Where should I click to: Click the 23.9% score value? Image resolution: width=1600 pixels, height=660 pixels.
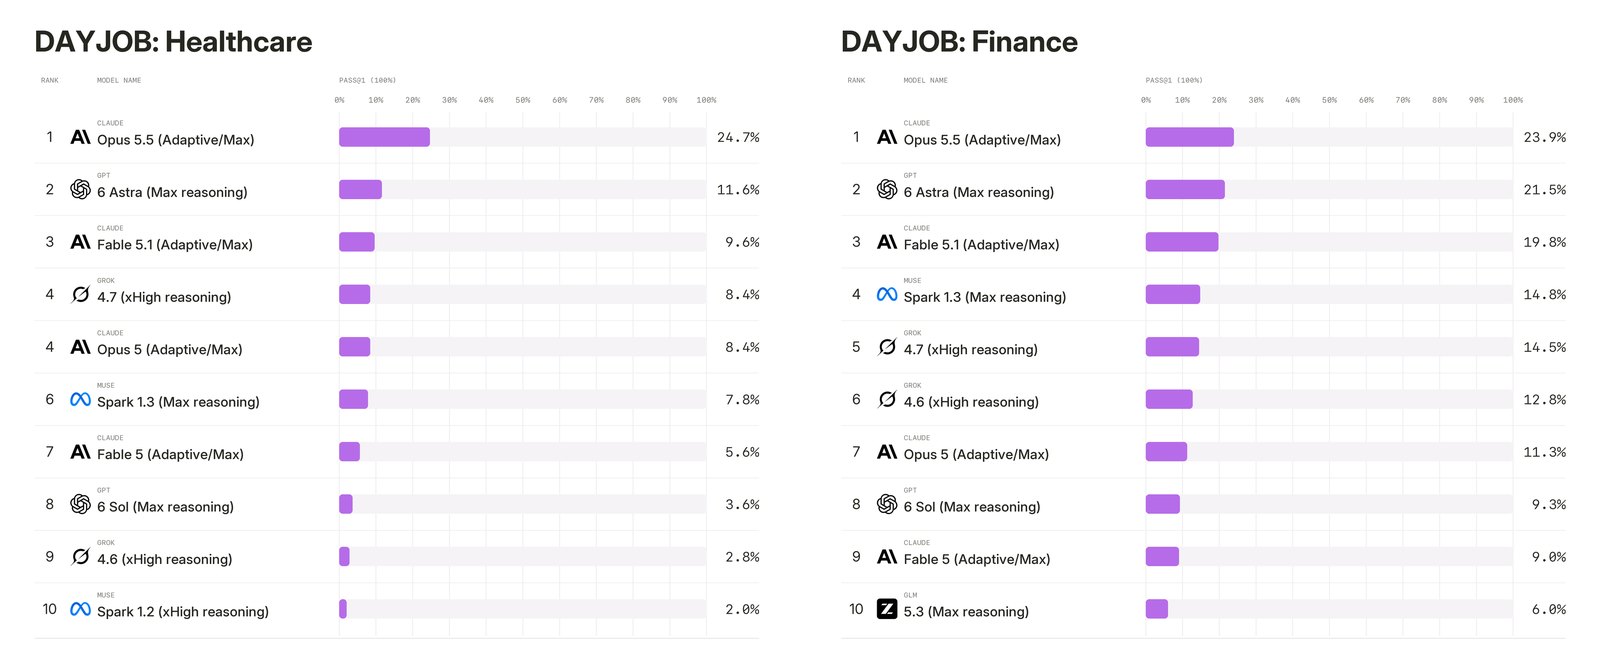pyautogui.click(x=1545, y=137)
